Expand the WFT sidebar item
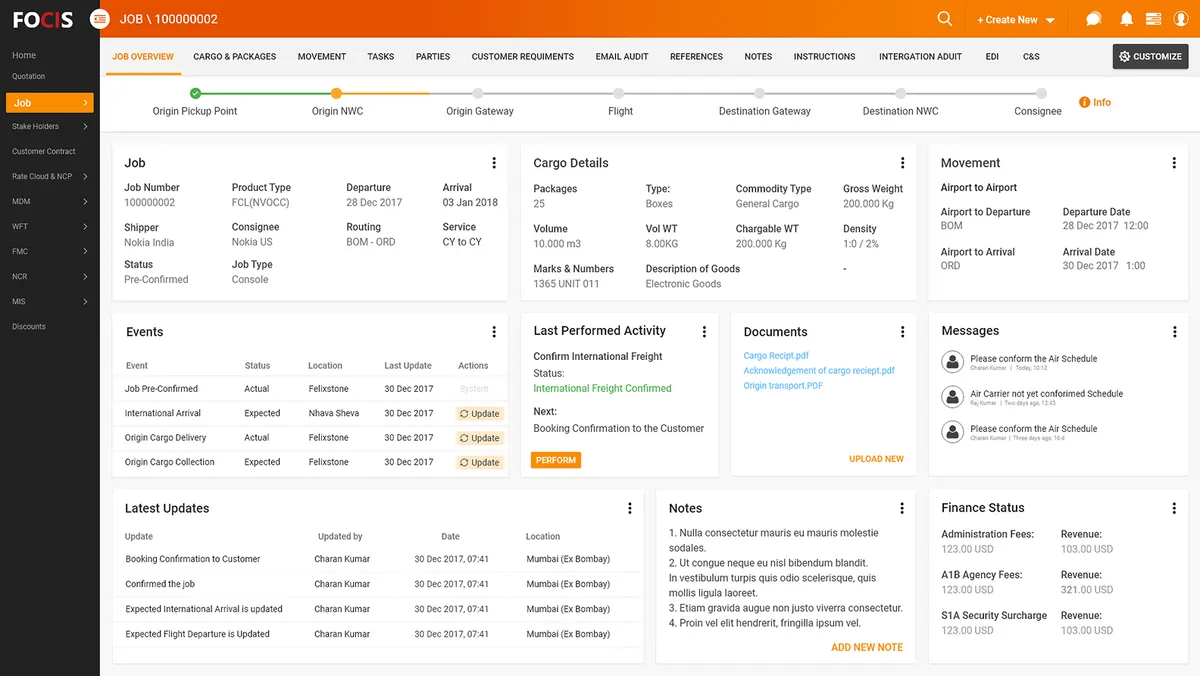The width and height of the screenshot is (1200, 676). tap(49, 227)
